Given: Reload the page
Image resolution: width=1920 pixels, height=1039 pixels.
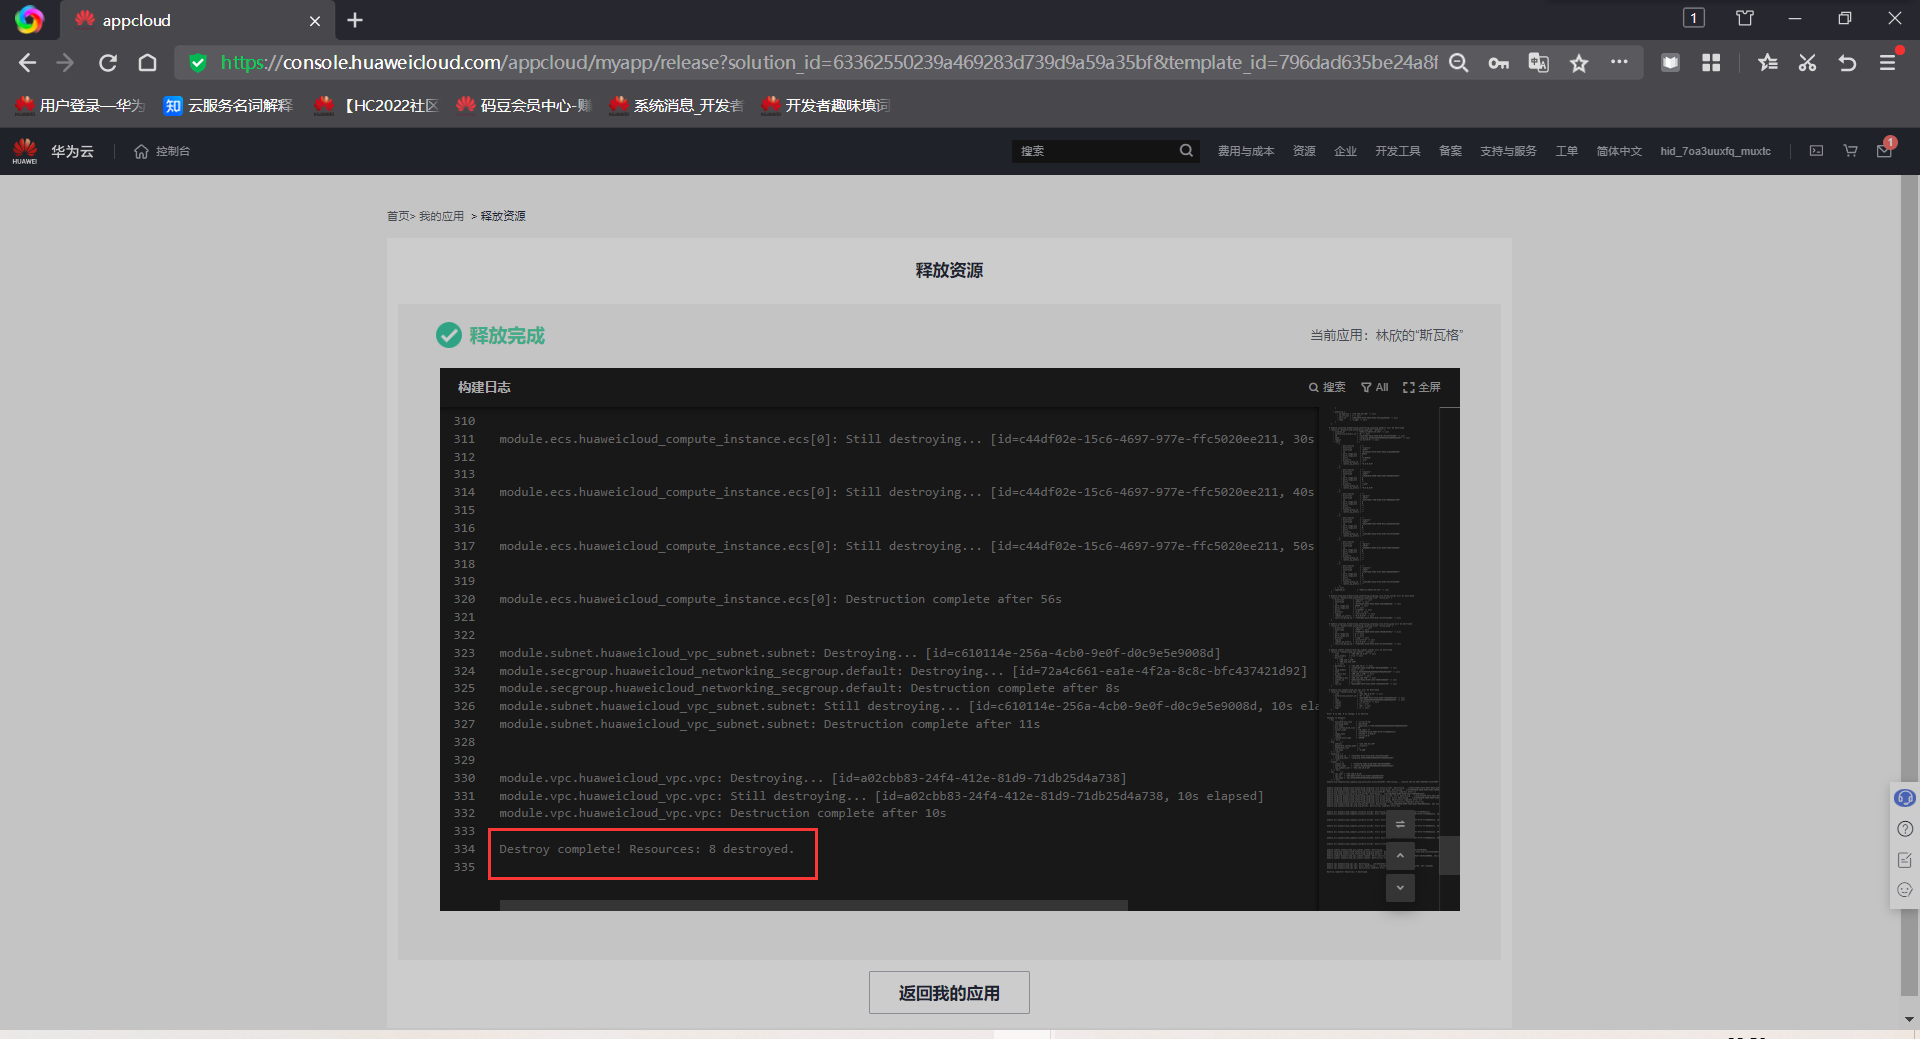Looking at the screenshot, I should [108, 63].
